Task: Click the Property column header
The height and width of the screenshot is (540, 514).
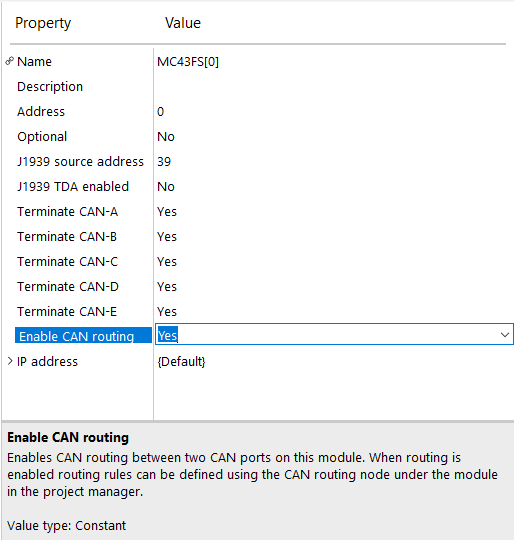Action: (x=43, y=23)
